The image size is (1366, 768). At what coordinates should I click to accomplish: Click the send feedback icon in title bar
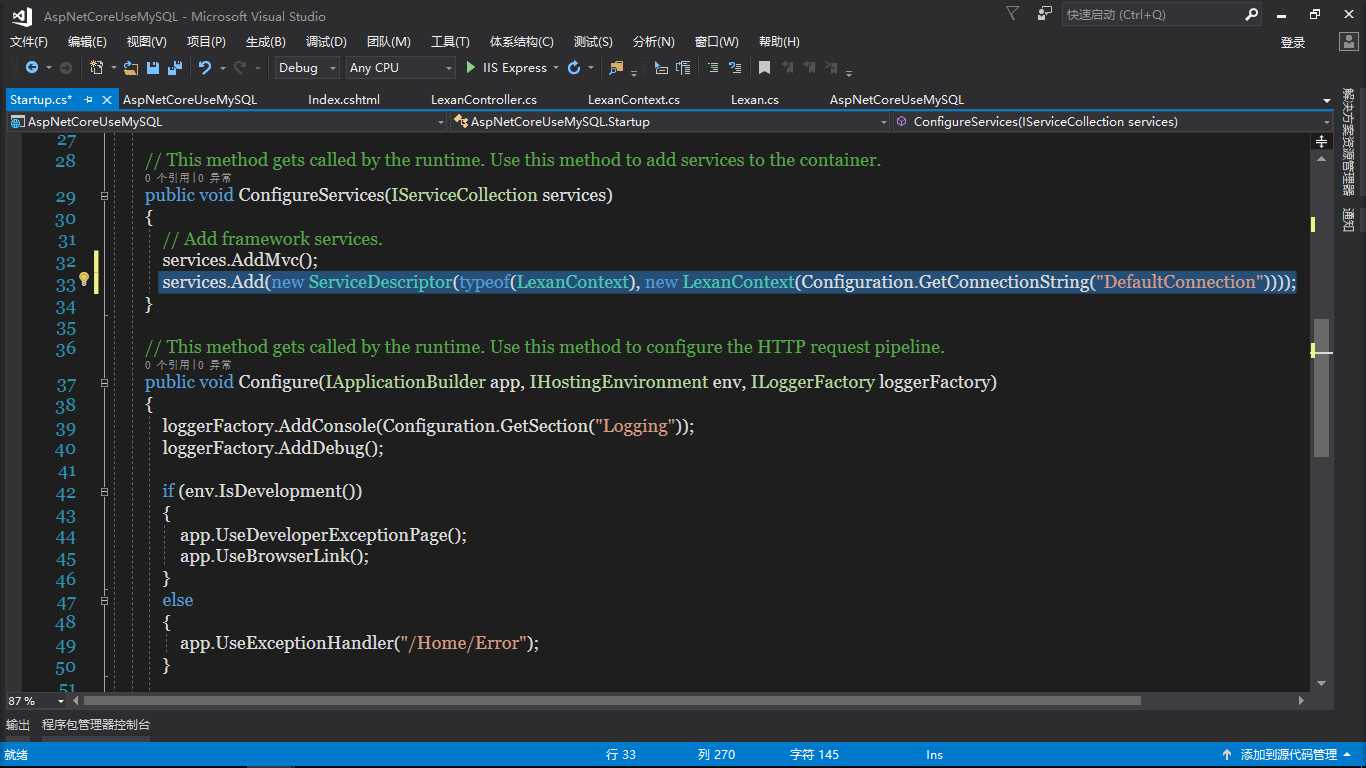[1044, 14]
